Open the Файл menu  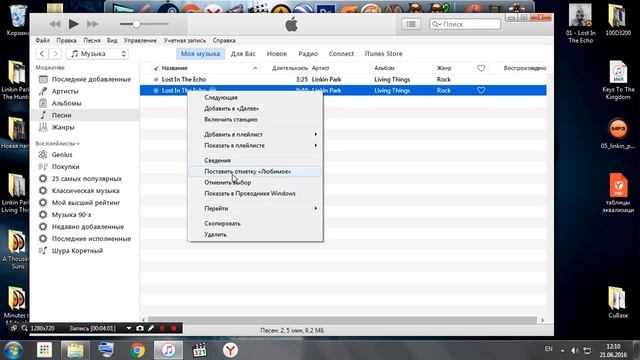(x=42, y=40)
